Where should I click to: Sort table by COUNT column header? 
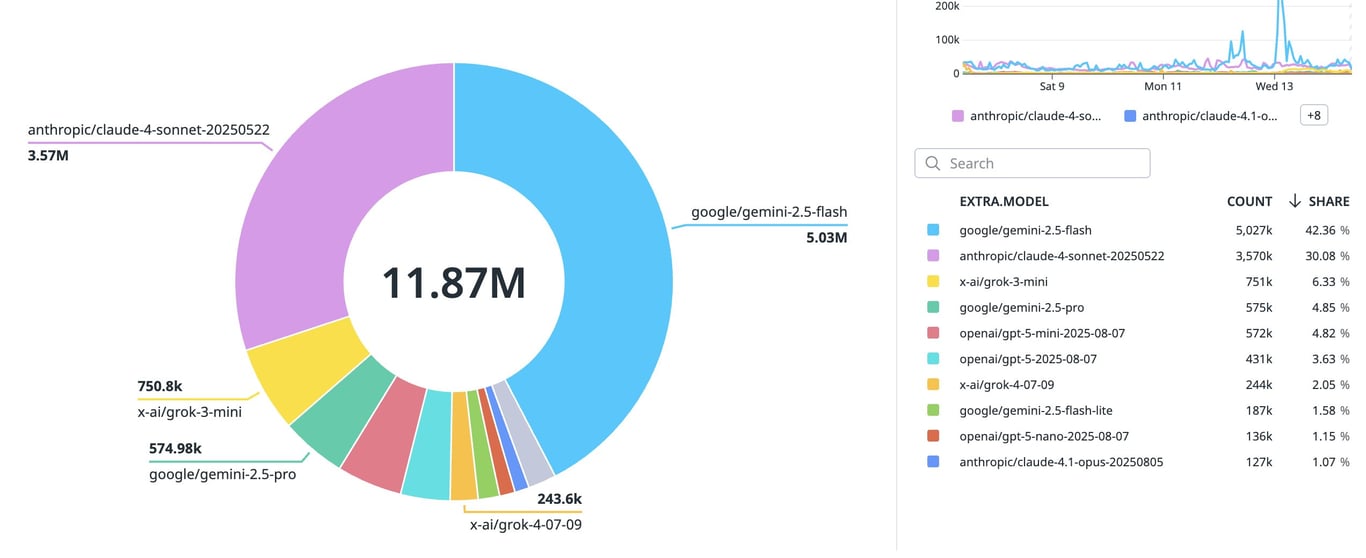coord(1249,201)
